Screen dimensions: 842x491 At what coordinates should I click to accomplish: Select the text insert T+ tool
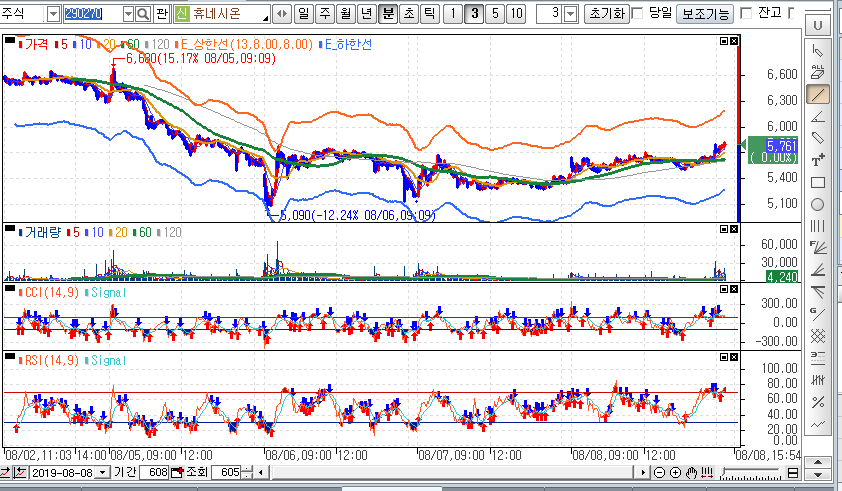coord(817,160)
